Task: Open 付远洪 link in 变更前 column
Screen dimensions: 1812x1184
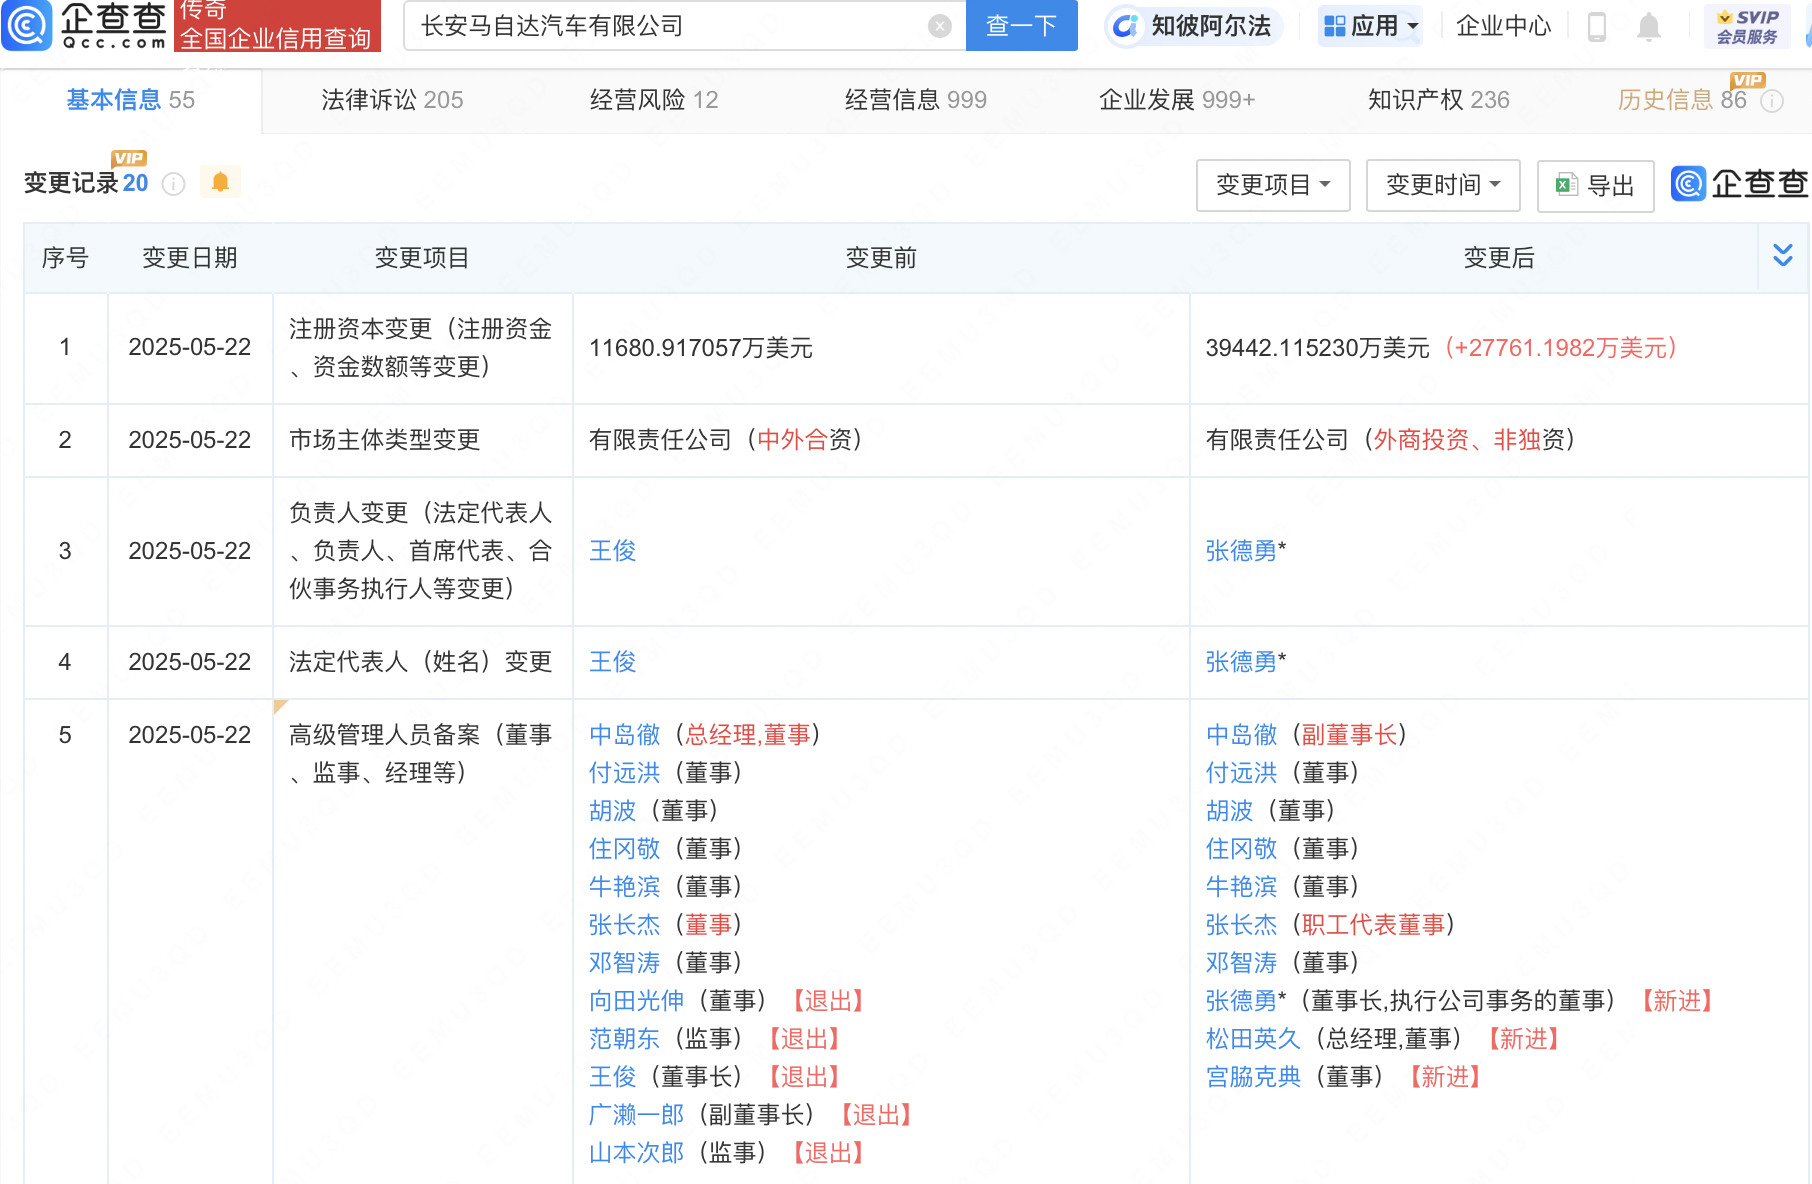Action: click(625, 773)
